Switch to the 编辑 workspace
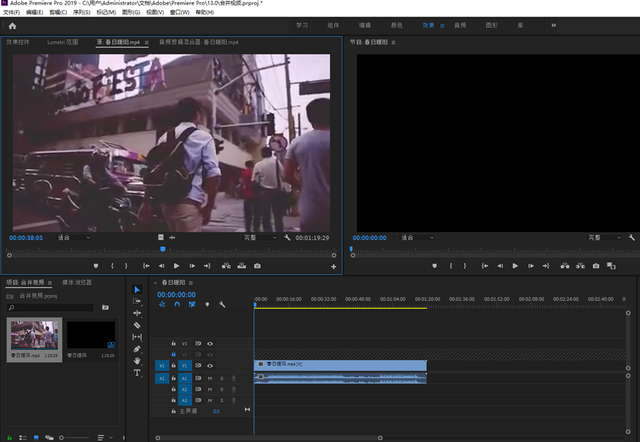 pos(365,24)
